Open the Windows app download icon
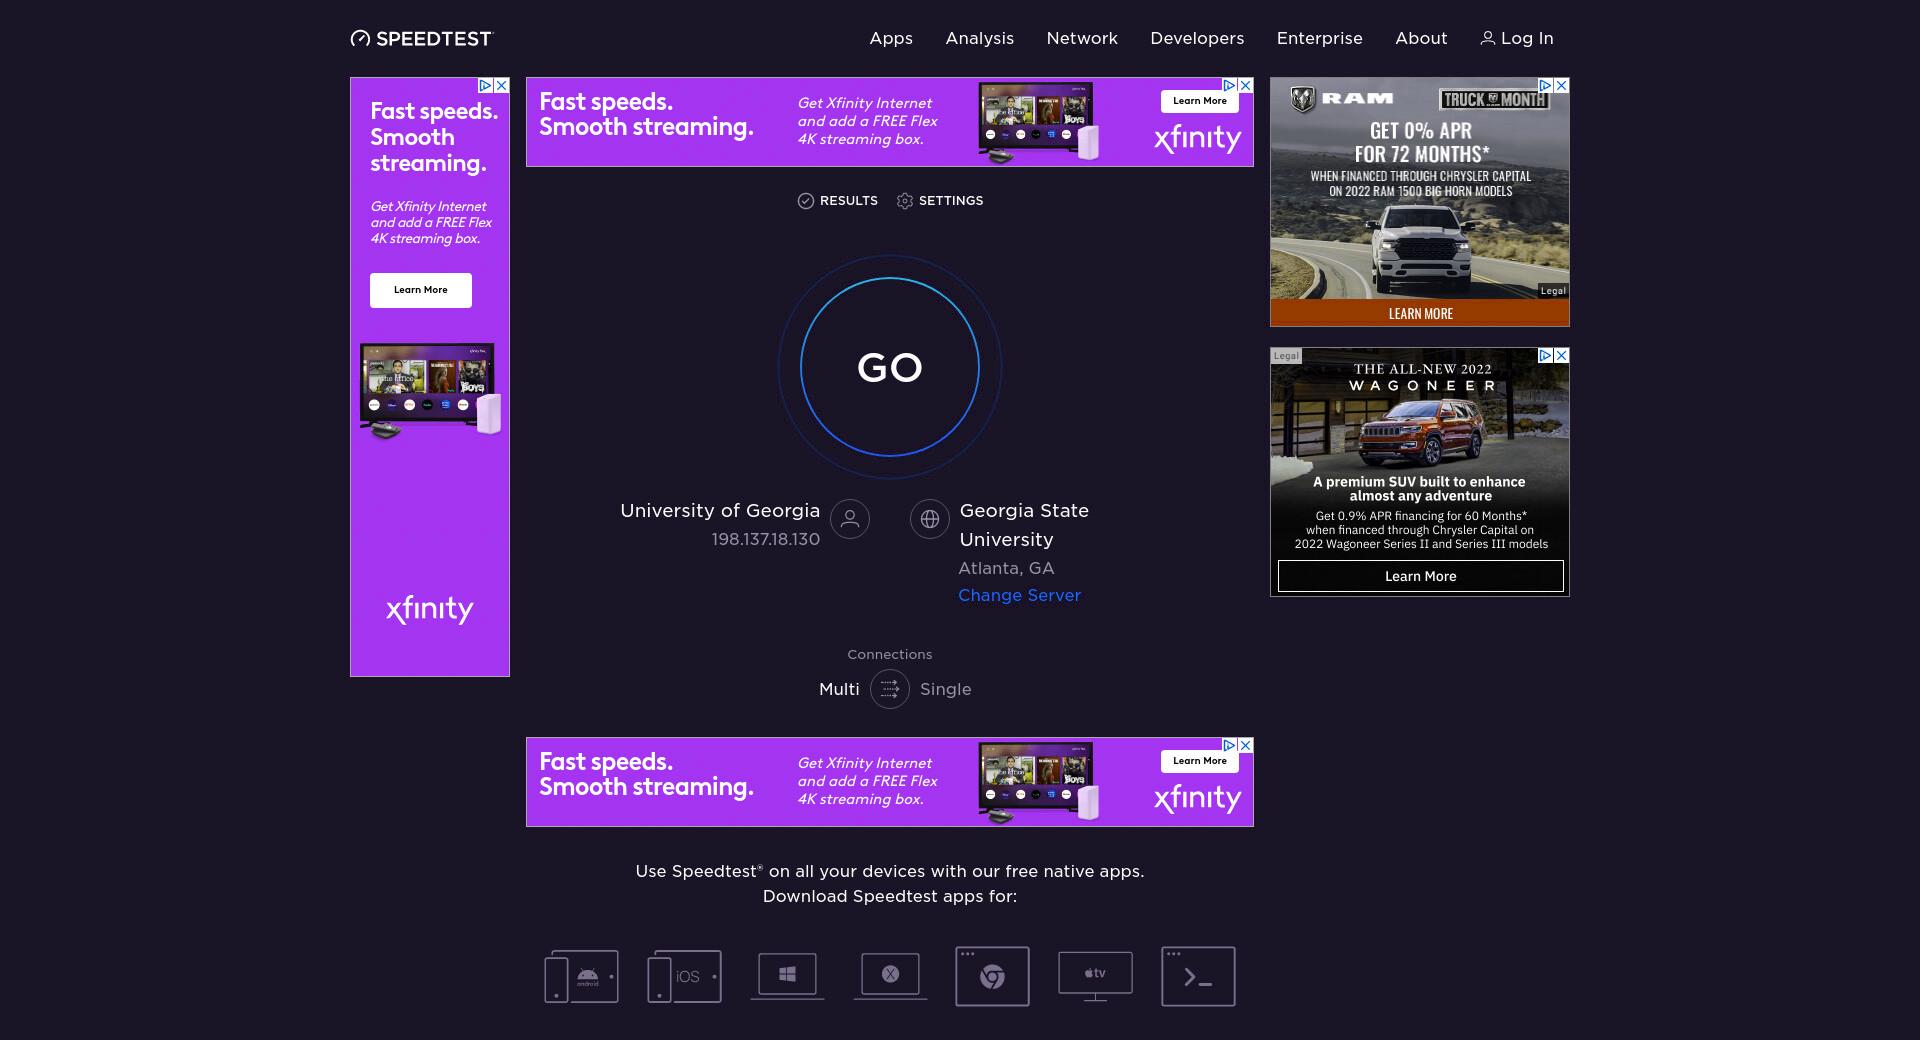This screenshot has height=1040, width=1920. click(x=787, y=976)
